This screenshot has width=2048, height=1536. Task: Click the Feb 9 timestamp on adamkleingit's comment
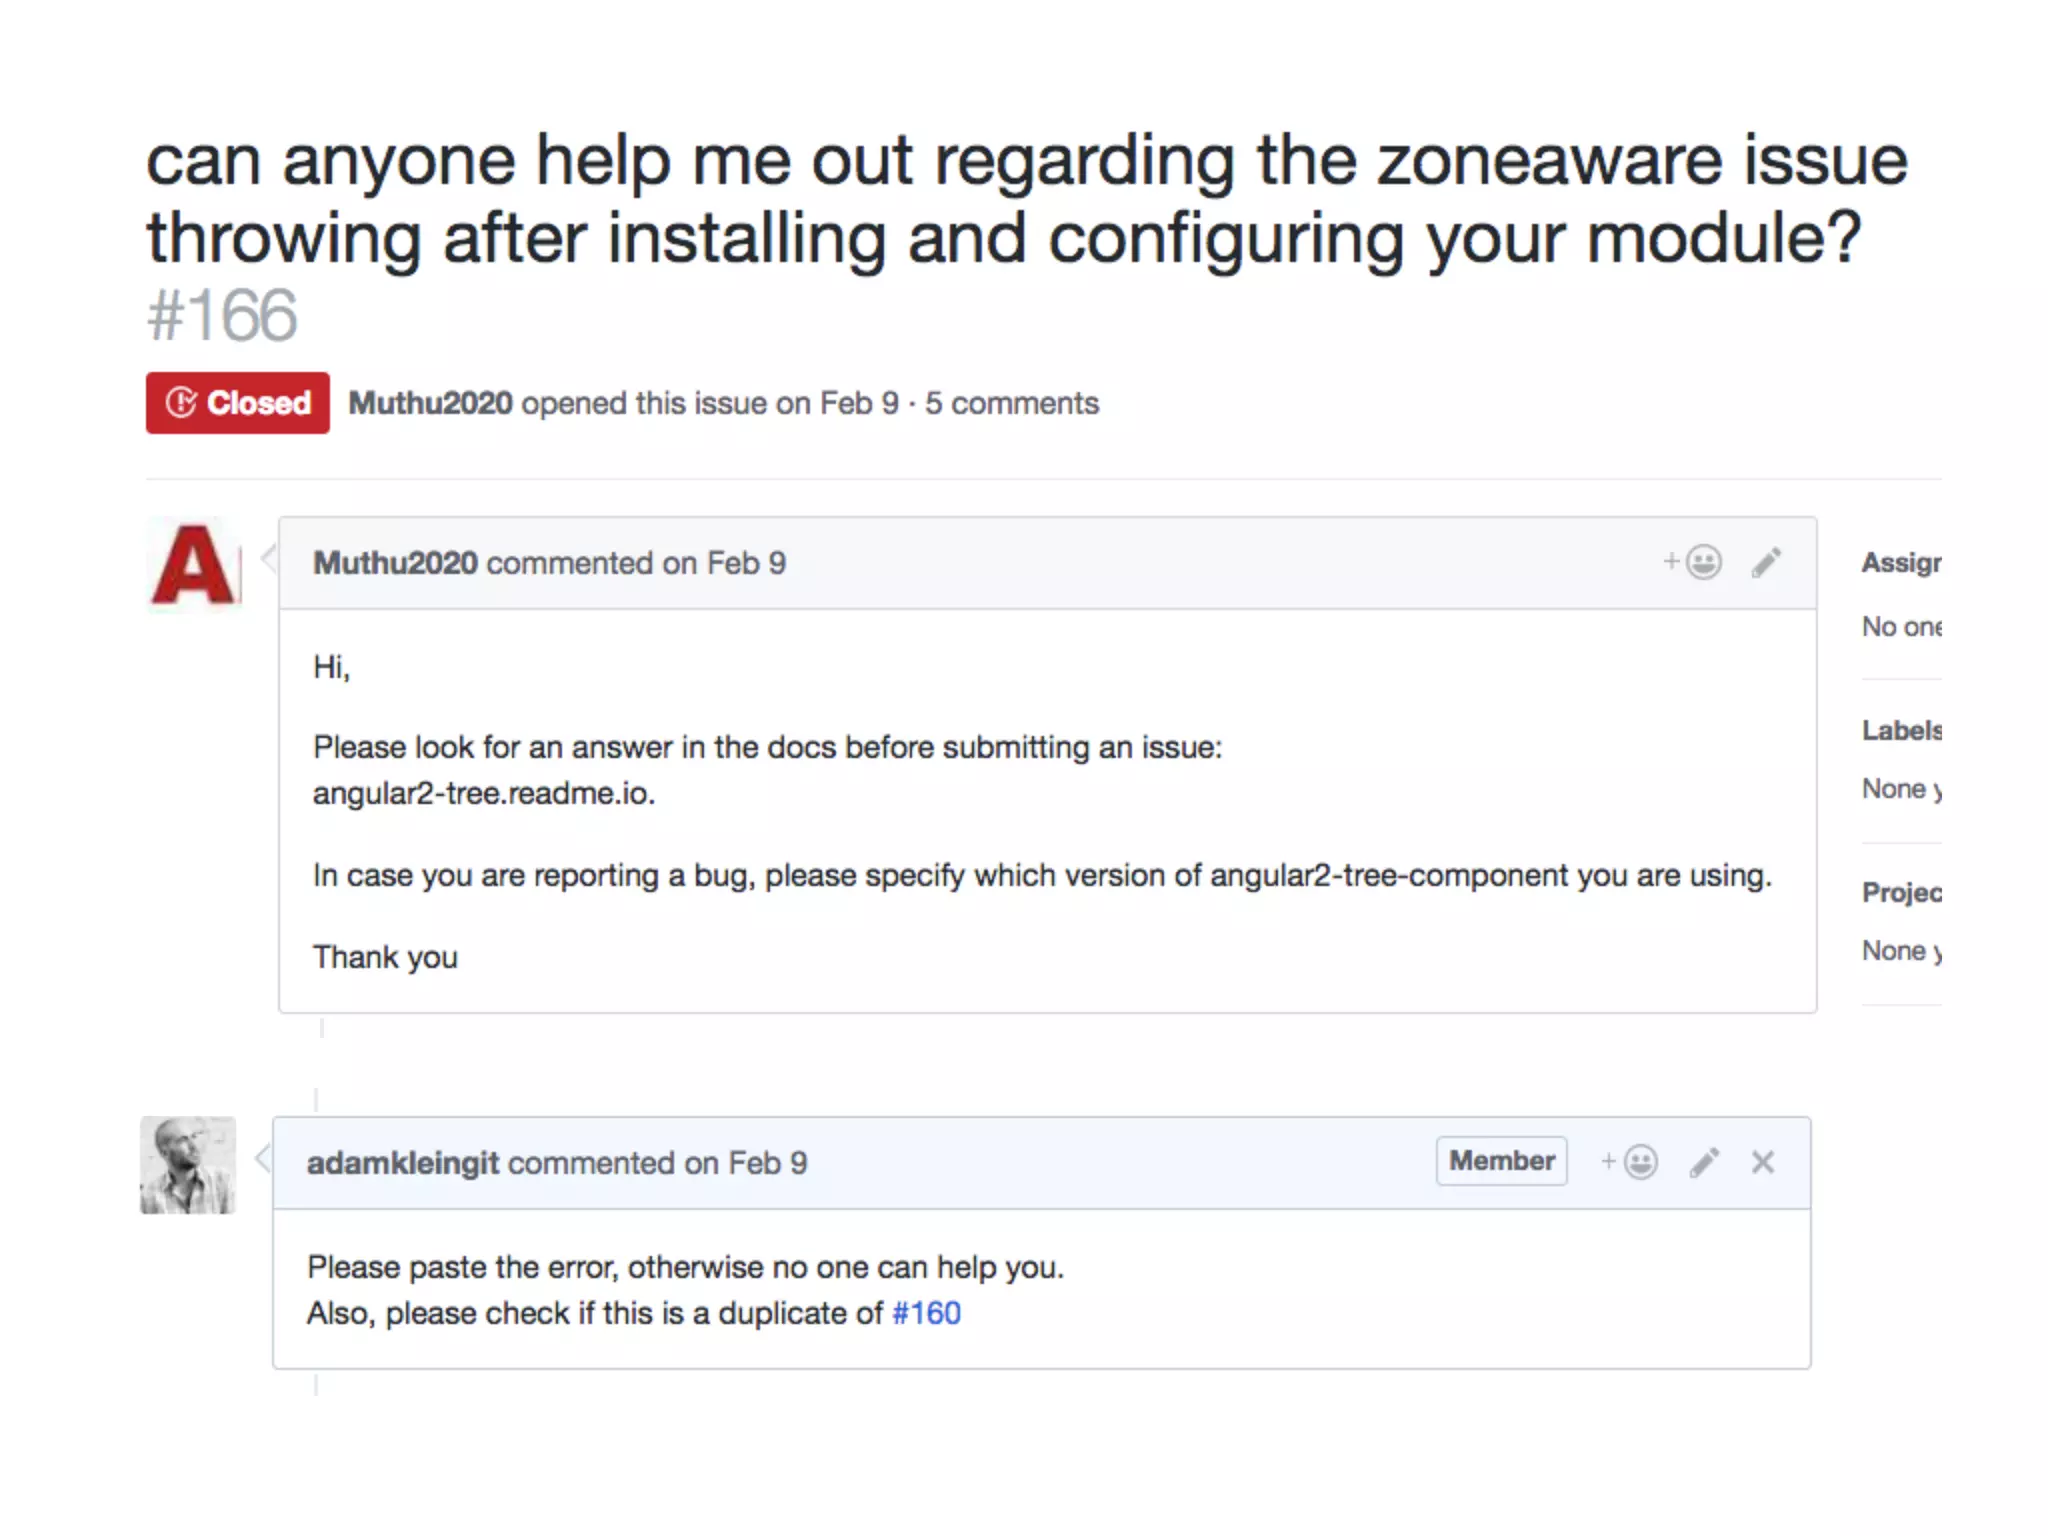[x=767, y=1163]
